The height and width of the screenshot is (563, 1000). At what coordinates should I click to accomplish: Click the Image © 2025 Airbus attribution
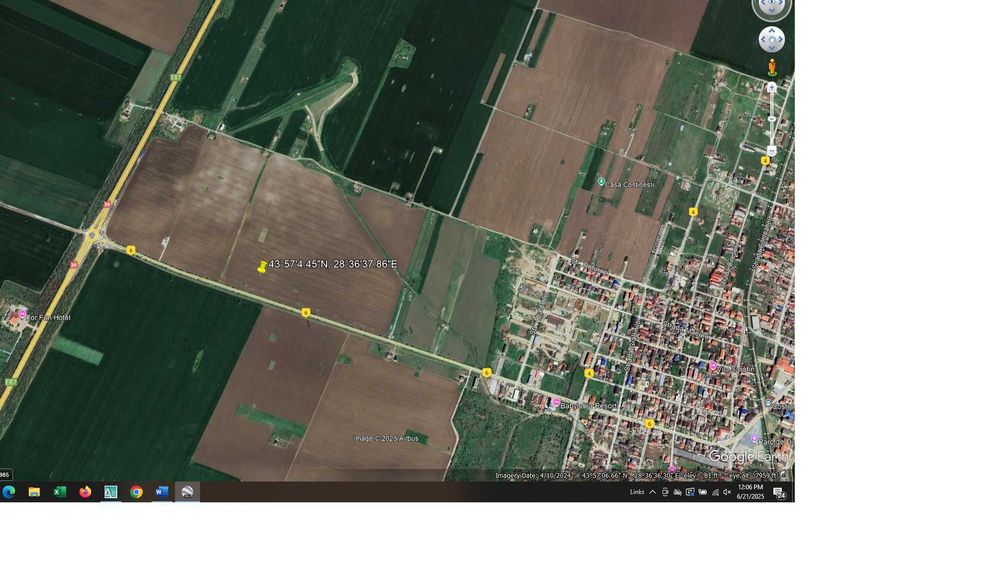(386, 439)
